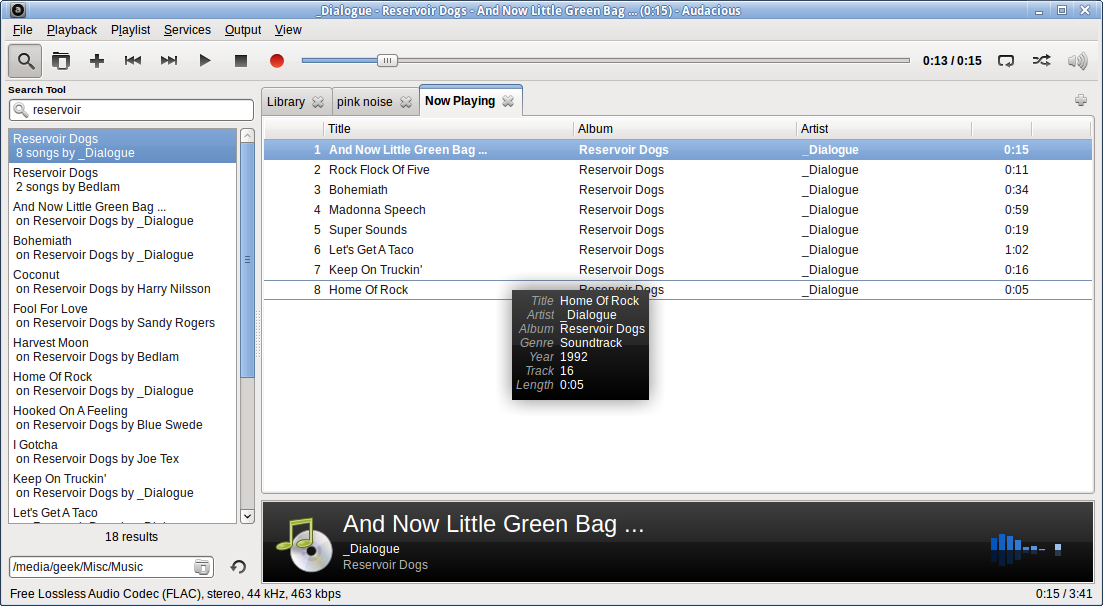Select Reservoir Dogs 2 songs by Bedlam

point(123,180)
